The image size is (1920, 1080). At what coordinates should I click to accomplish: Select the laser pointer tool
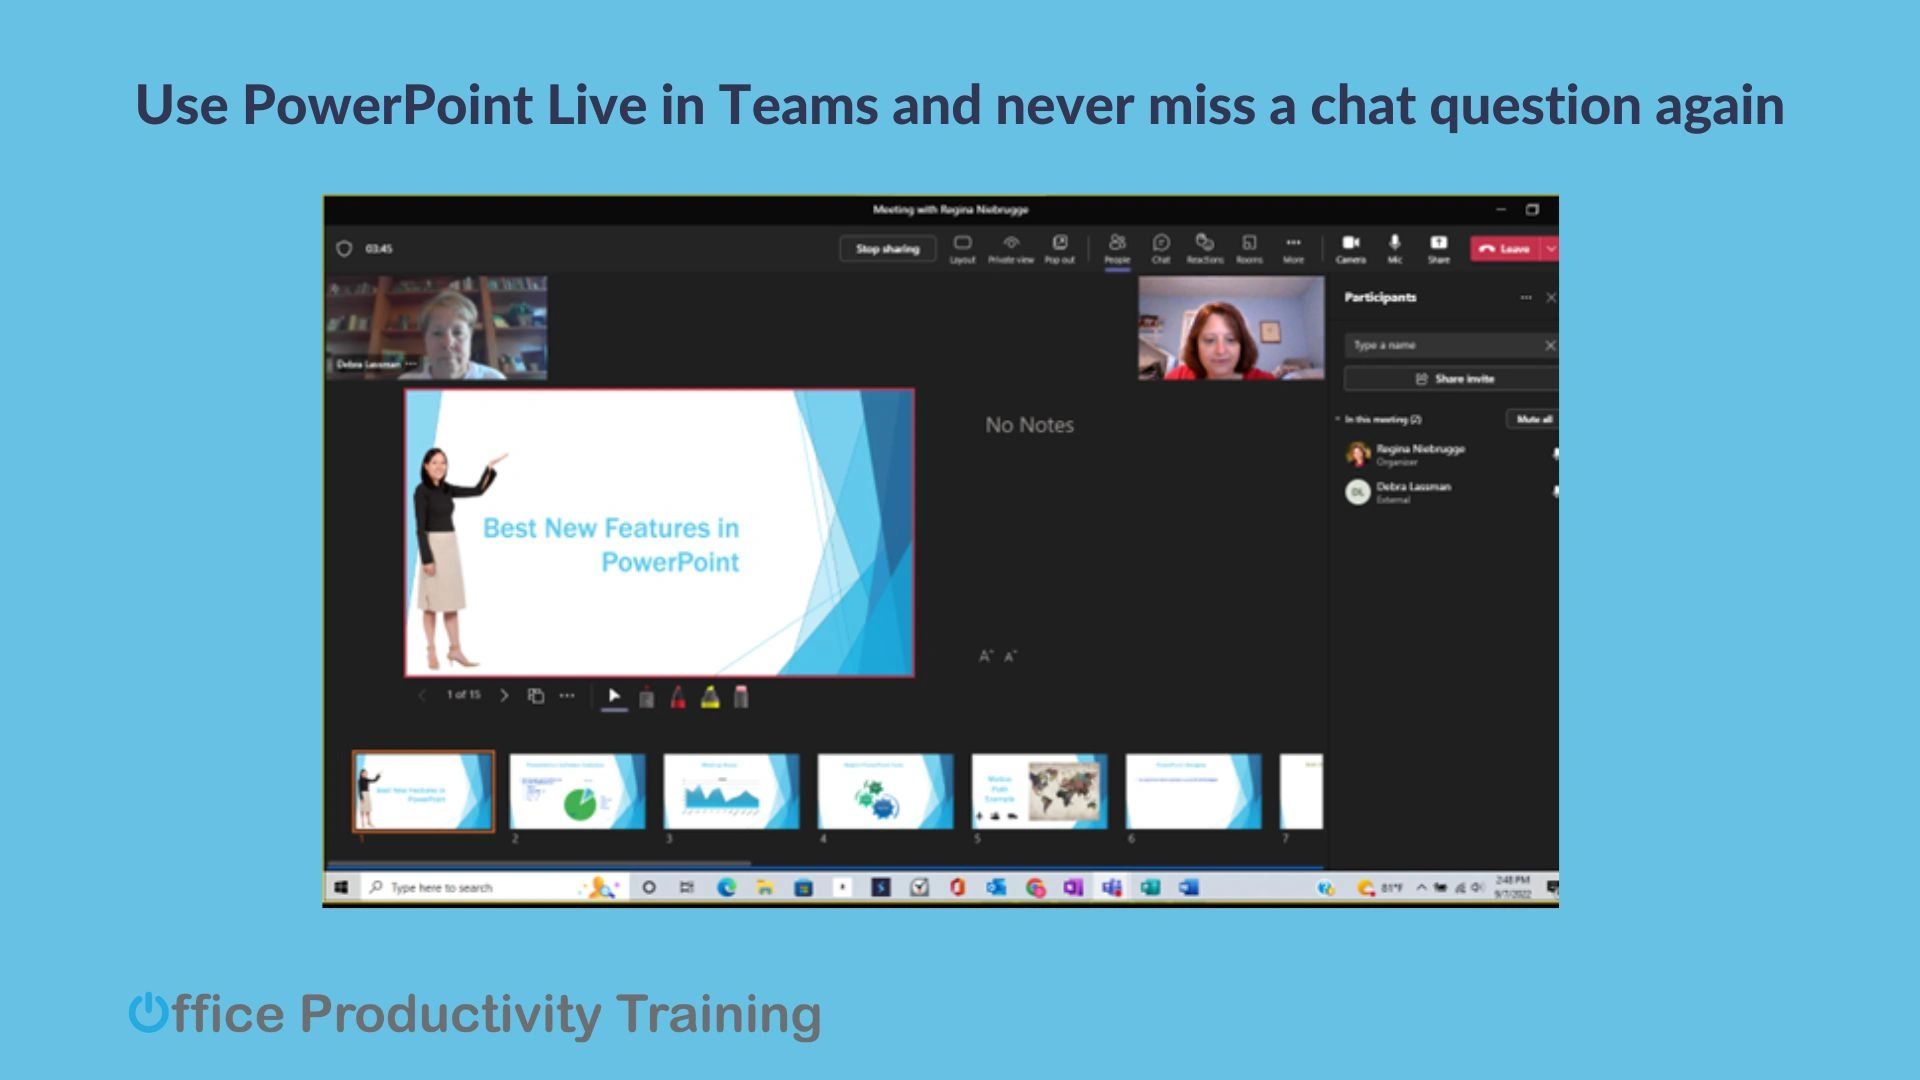pos(645,697)
